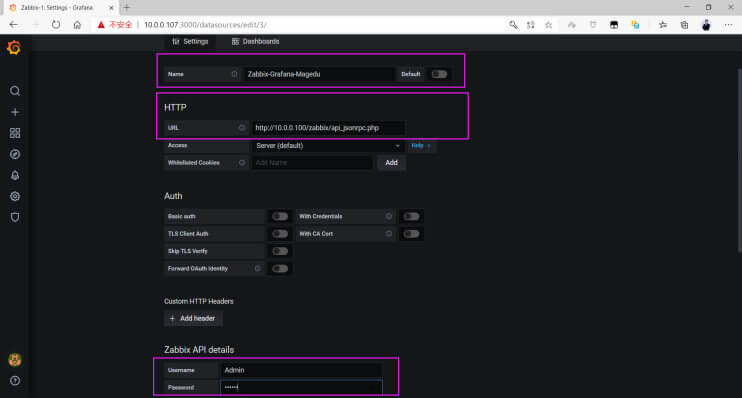The image size is (742, 398).
Task: Click the Whitelisted Cookies Add Name field
Action: (x=312, y=162)
